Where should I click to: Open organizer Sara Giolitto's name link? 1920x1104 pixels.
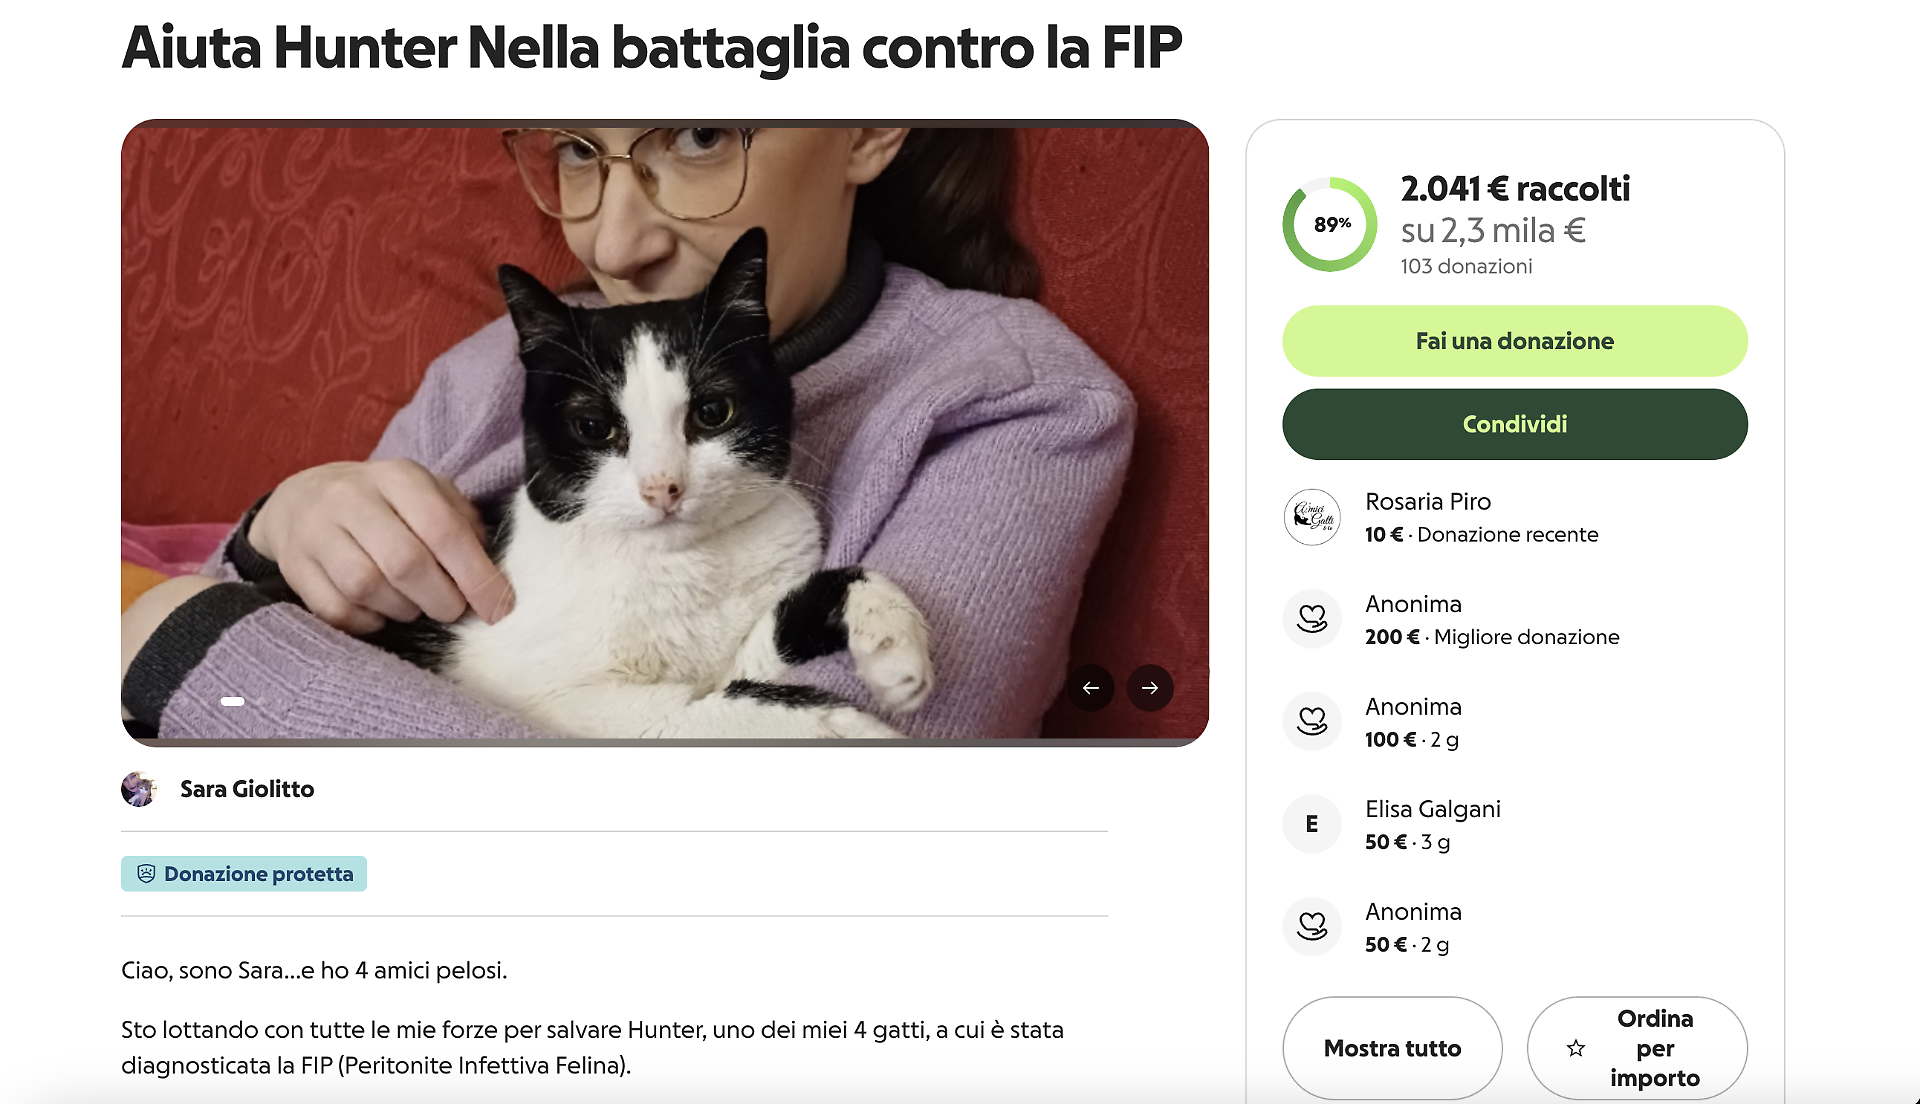[x=247, y=789]
